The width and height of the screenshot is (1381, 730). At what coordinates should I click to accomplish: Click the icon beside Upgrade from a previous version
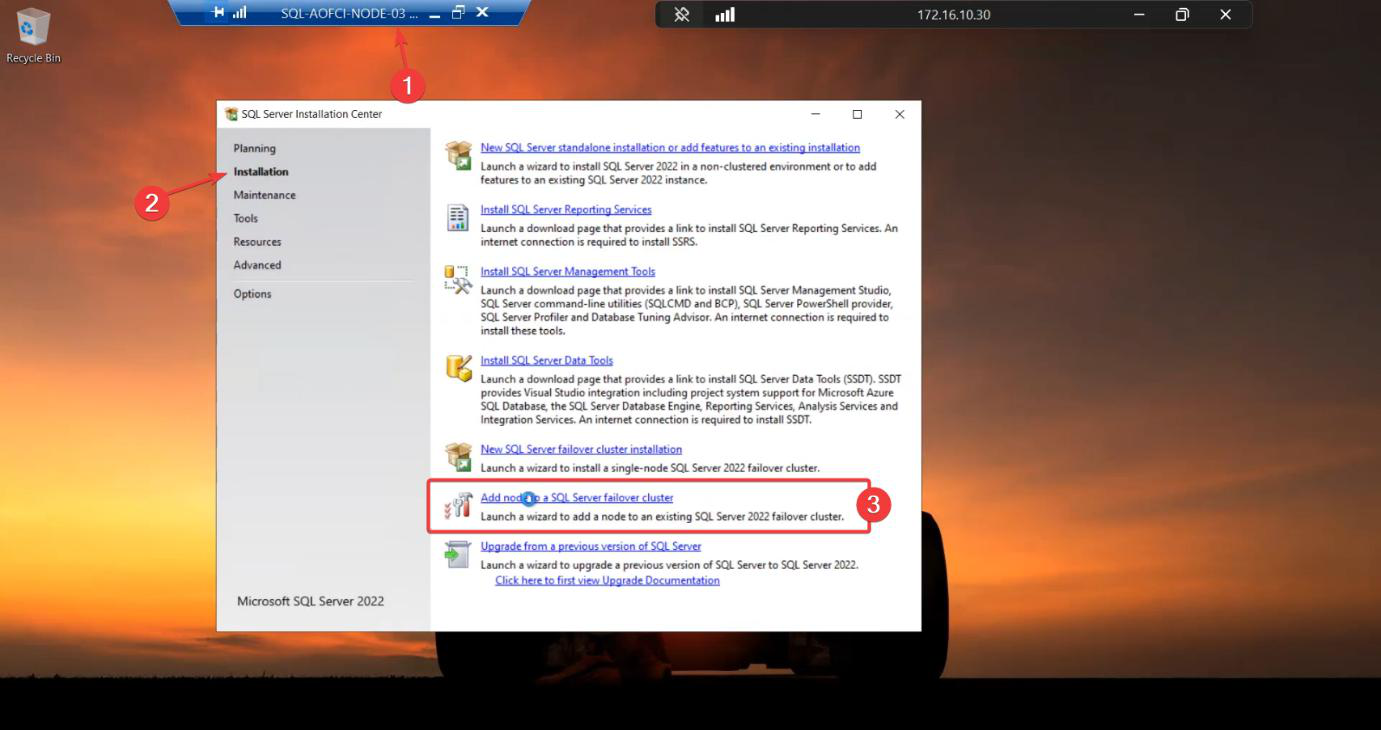click(458, 554)
